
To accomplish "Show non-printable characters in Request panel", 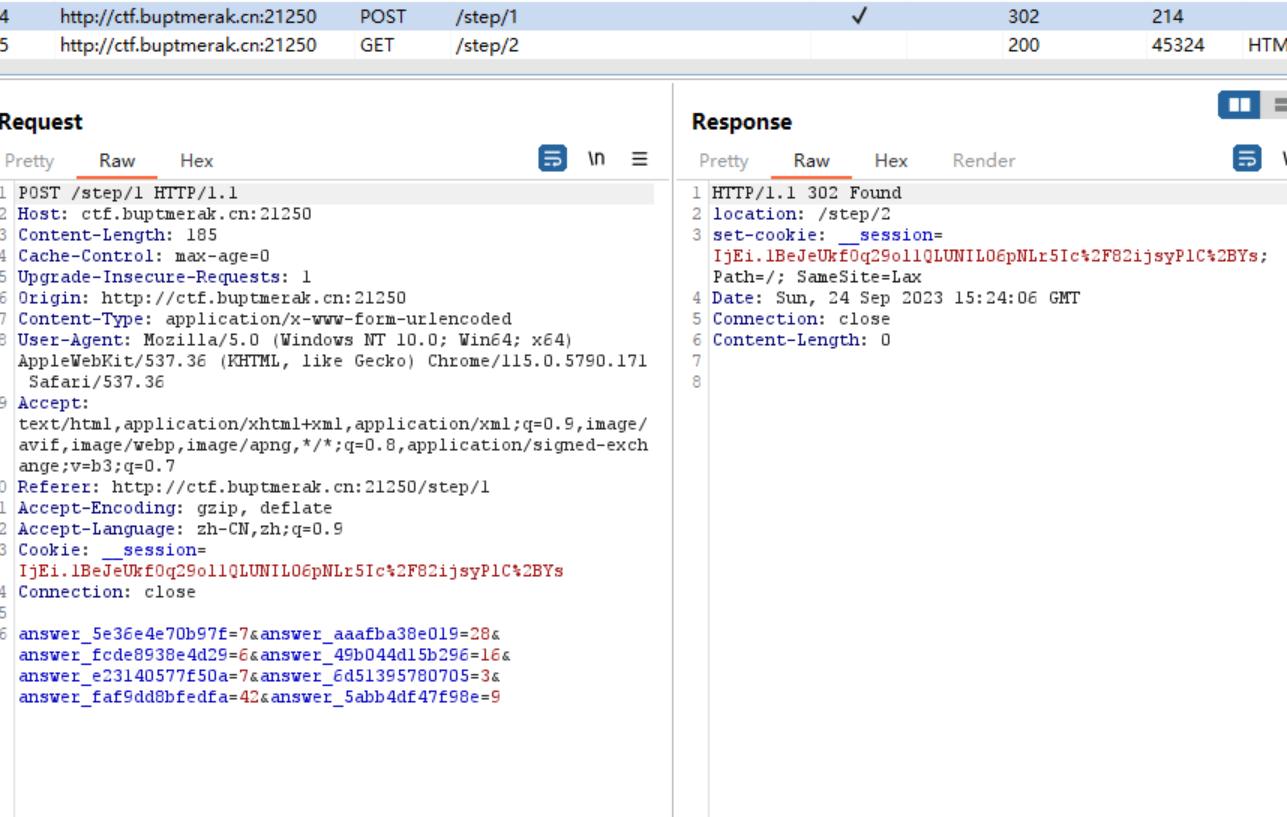I will coord(596,158).
